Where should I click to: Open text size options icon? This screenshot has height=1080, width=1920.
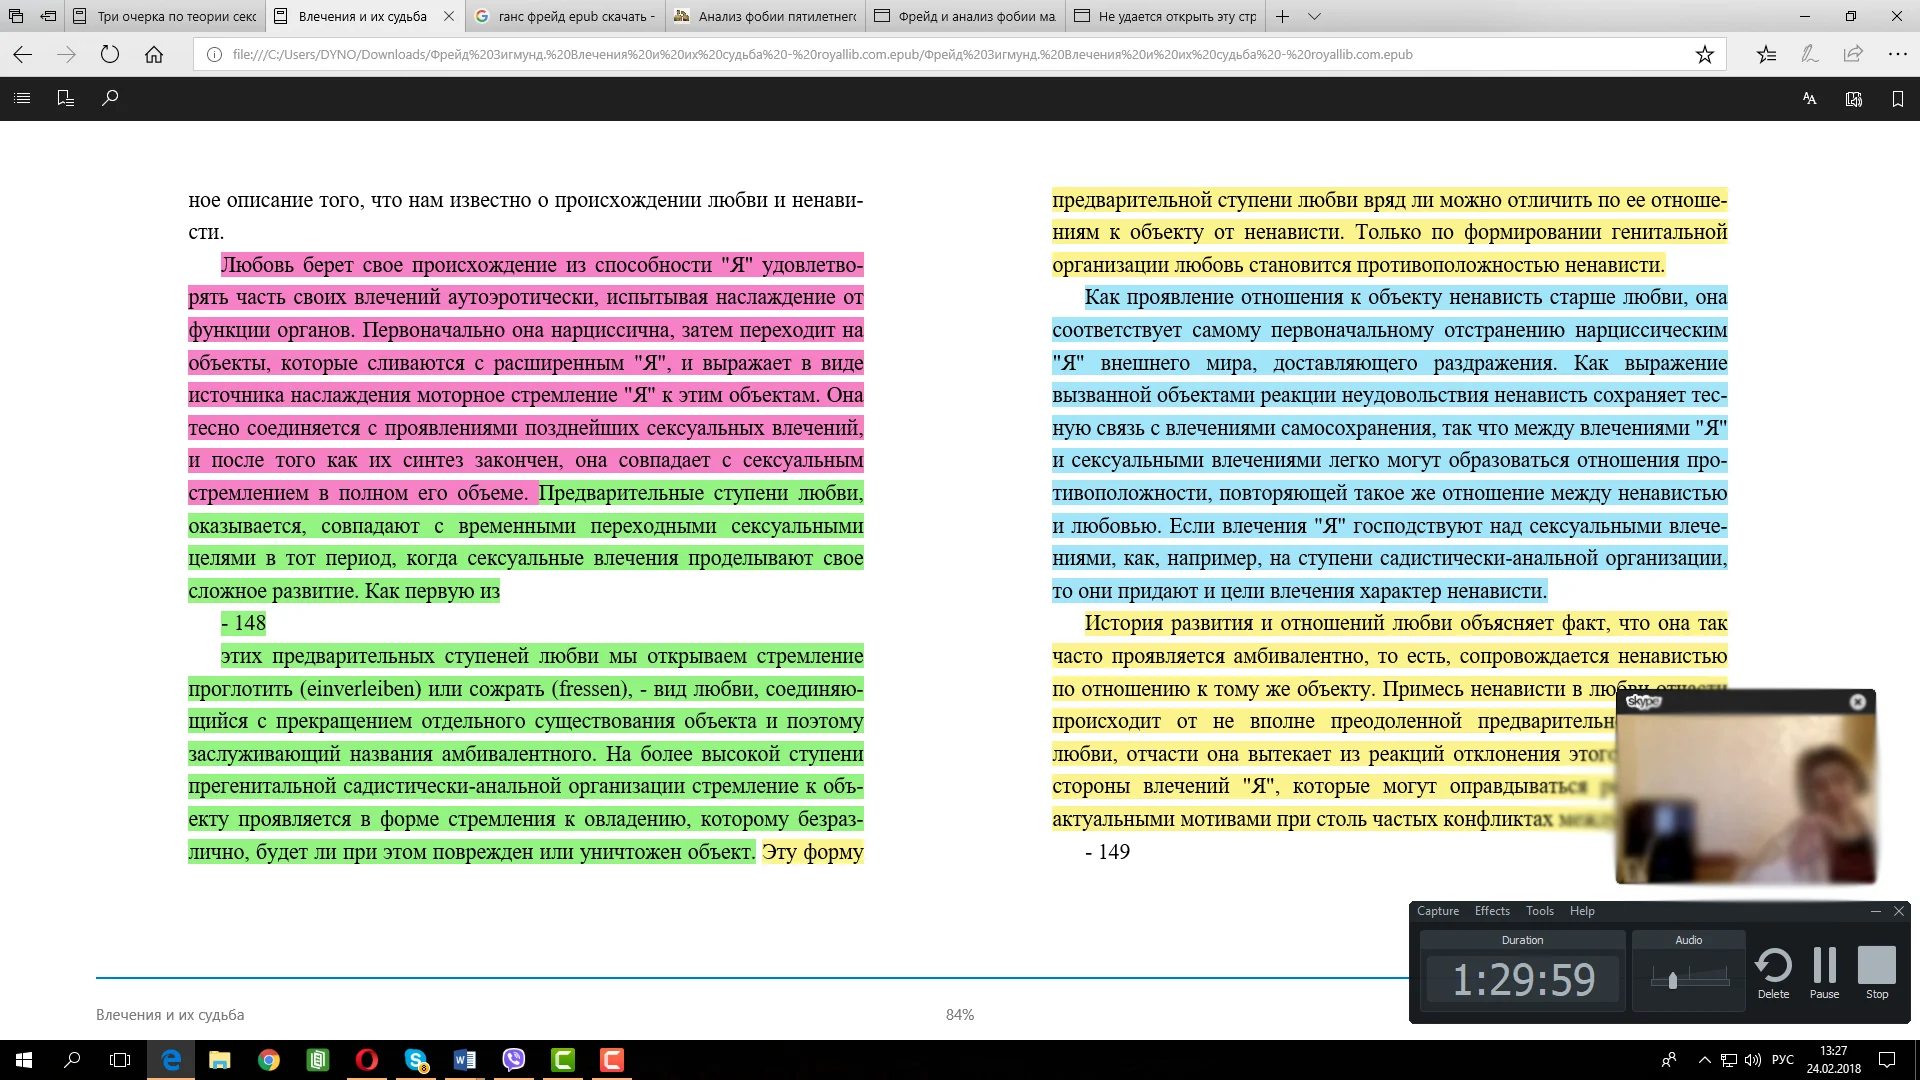[1809, 98]
